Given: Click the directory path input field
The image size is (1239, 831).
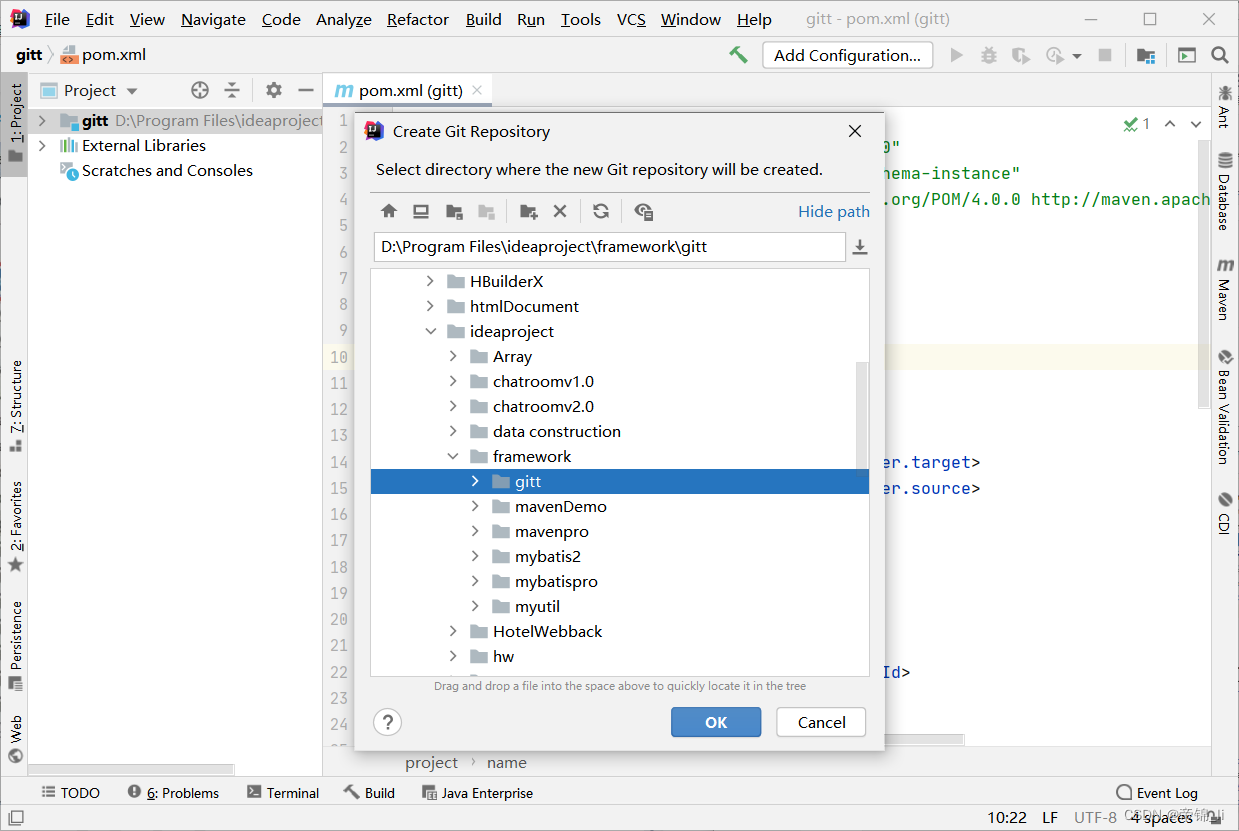Looking at the screenshot, I should [x=610, y=247].
